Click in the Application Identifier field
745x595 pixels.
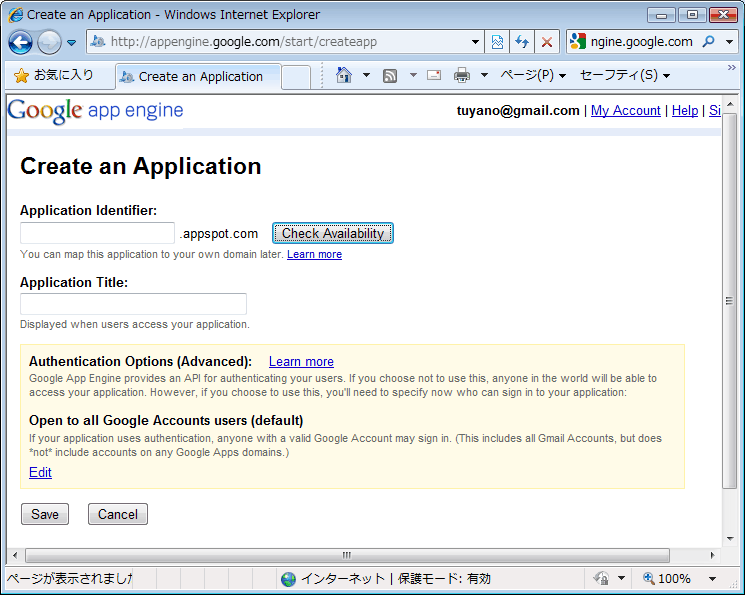pos(97,233)
